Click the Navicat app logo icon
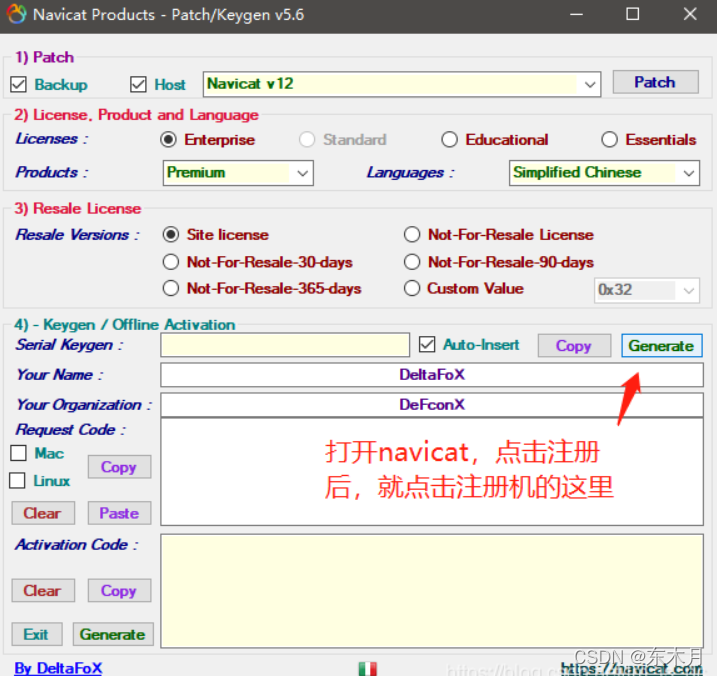Viewport: 717px width, 676px height. pyautogui.click(x=16, y=14)
